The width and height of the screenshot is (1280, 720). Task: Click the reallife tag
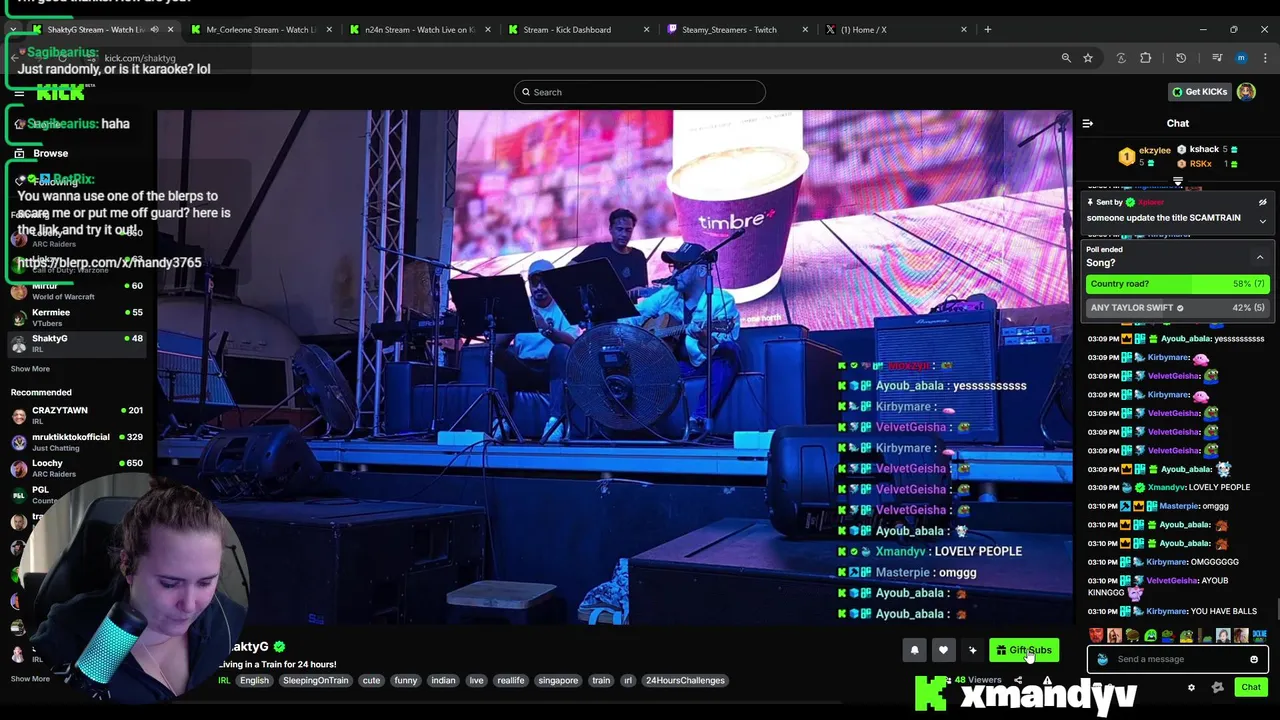511,680
